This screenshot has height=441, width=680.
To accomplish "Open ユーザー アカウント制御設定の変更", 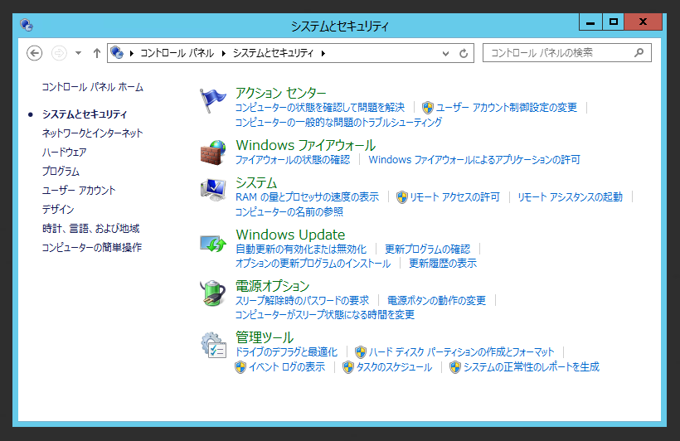I will (506, 108).
